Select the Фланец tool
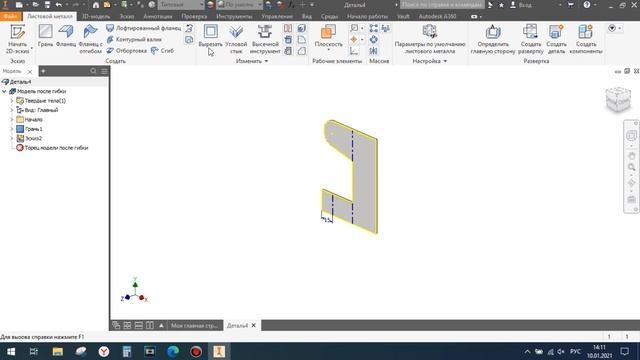 pyautogui.click(x=66, y=36)
